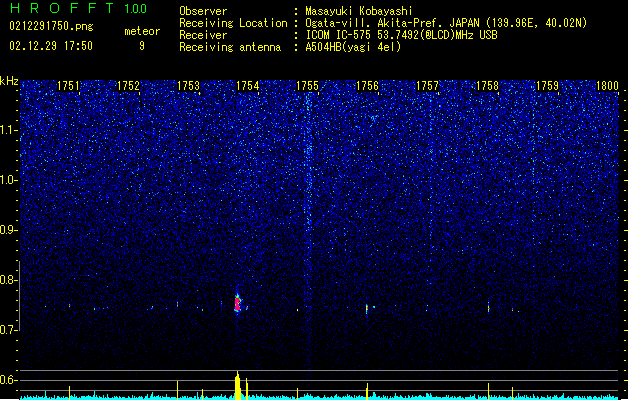Click the "Observer" field label
The height and width of the screenshot is (400, 629).
point(203,11)
